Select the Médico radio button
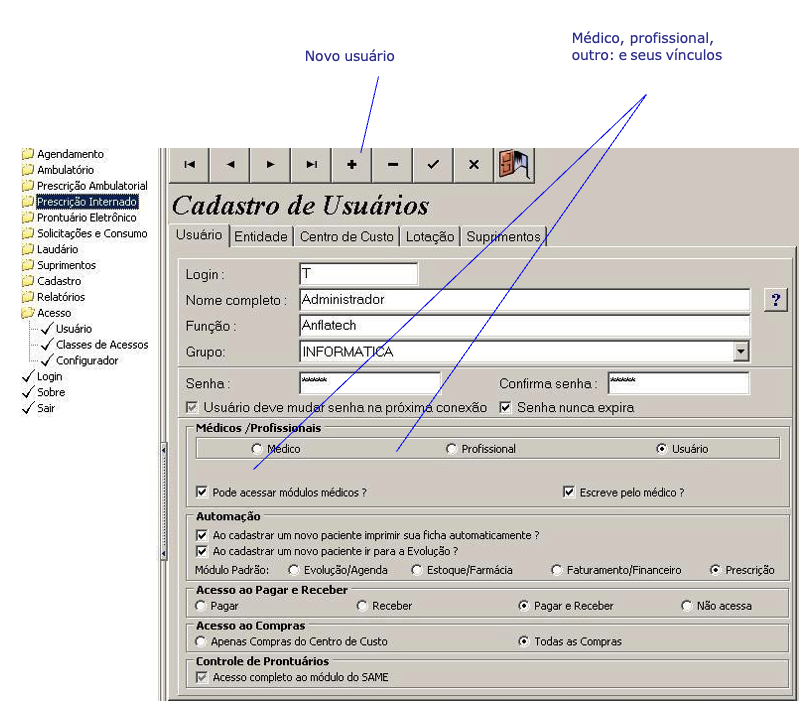Viewport: 811px width, 713px height. click(257, 449)
